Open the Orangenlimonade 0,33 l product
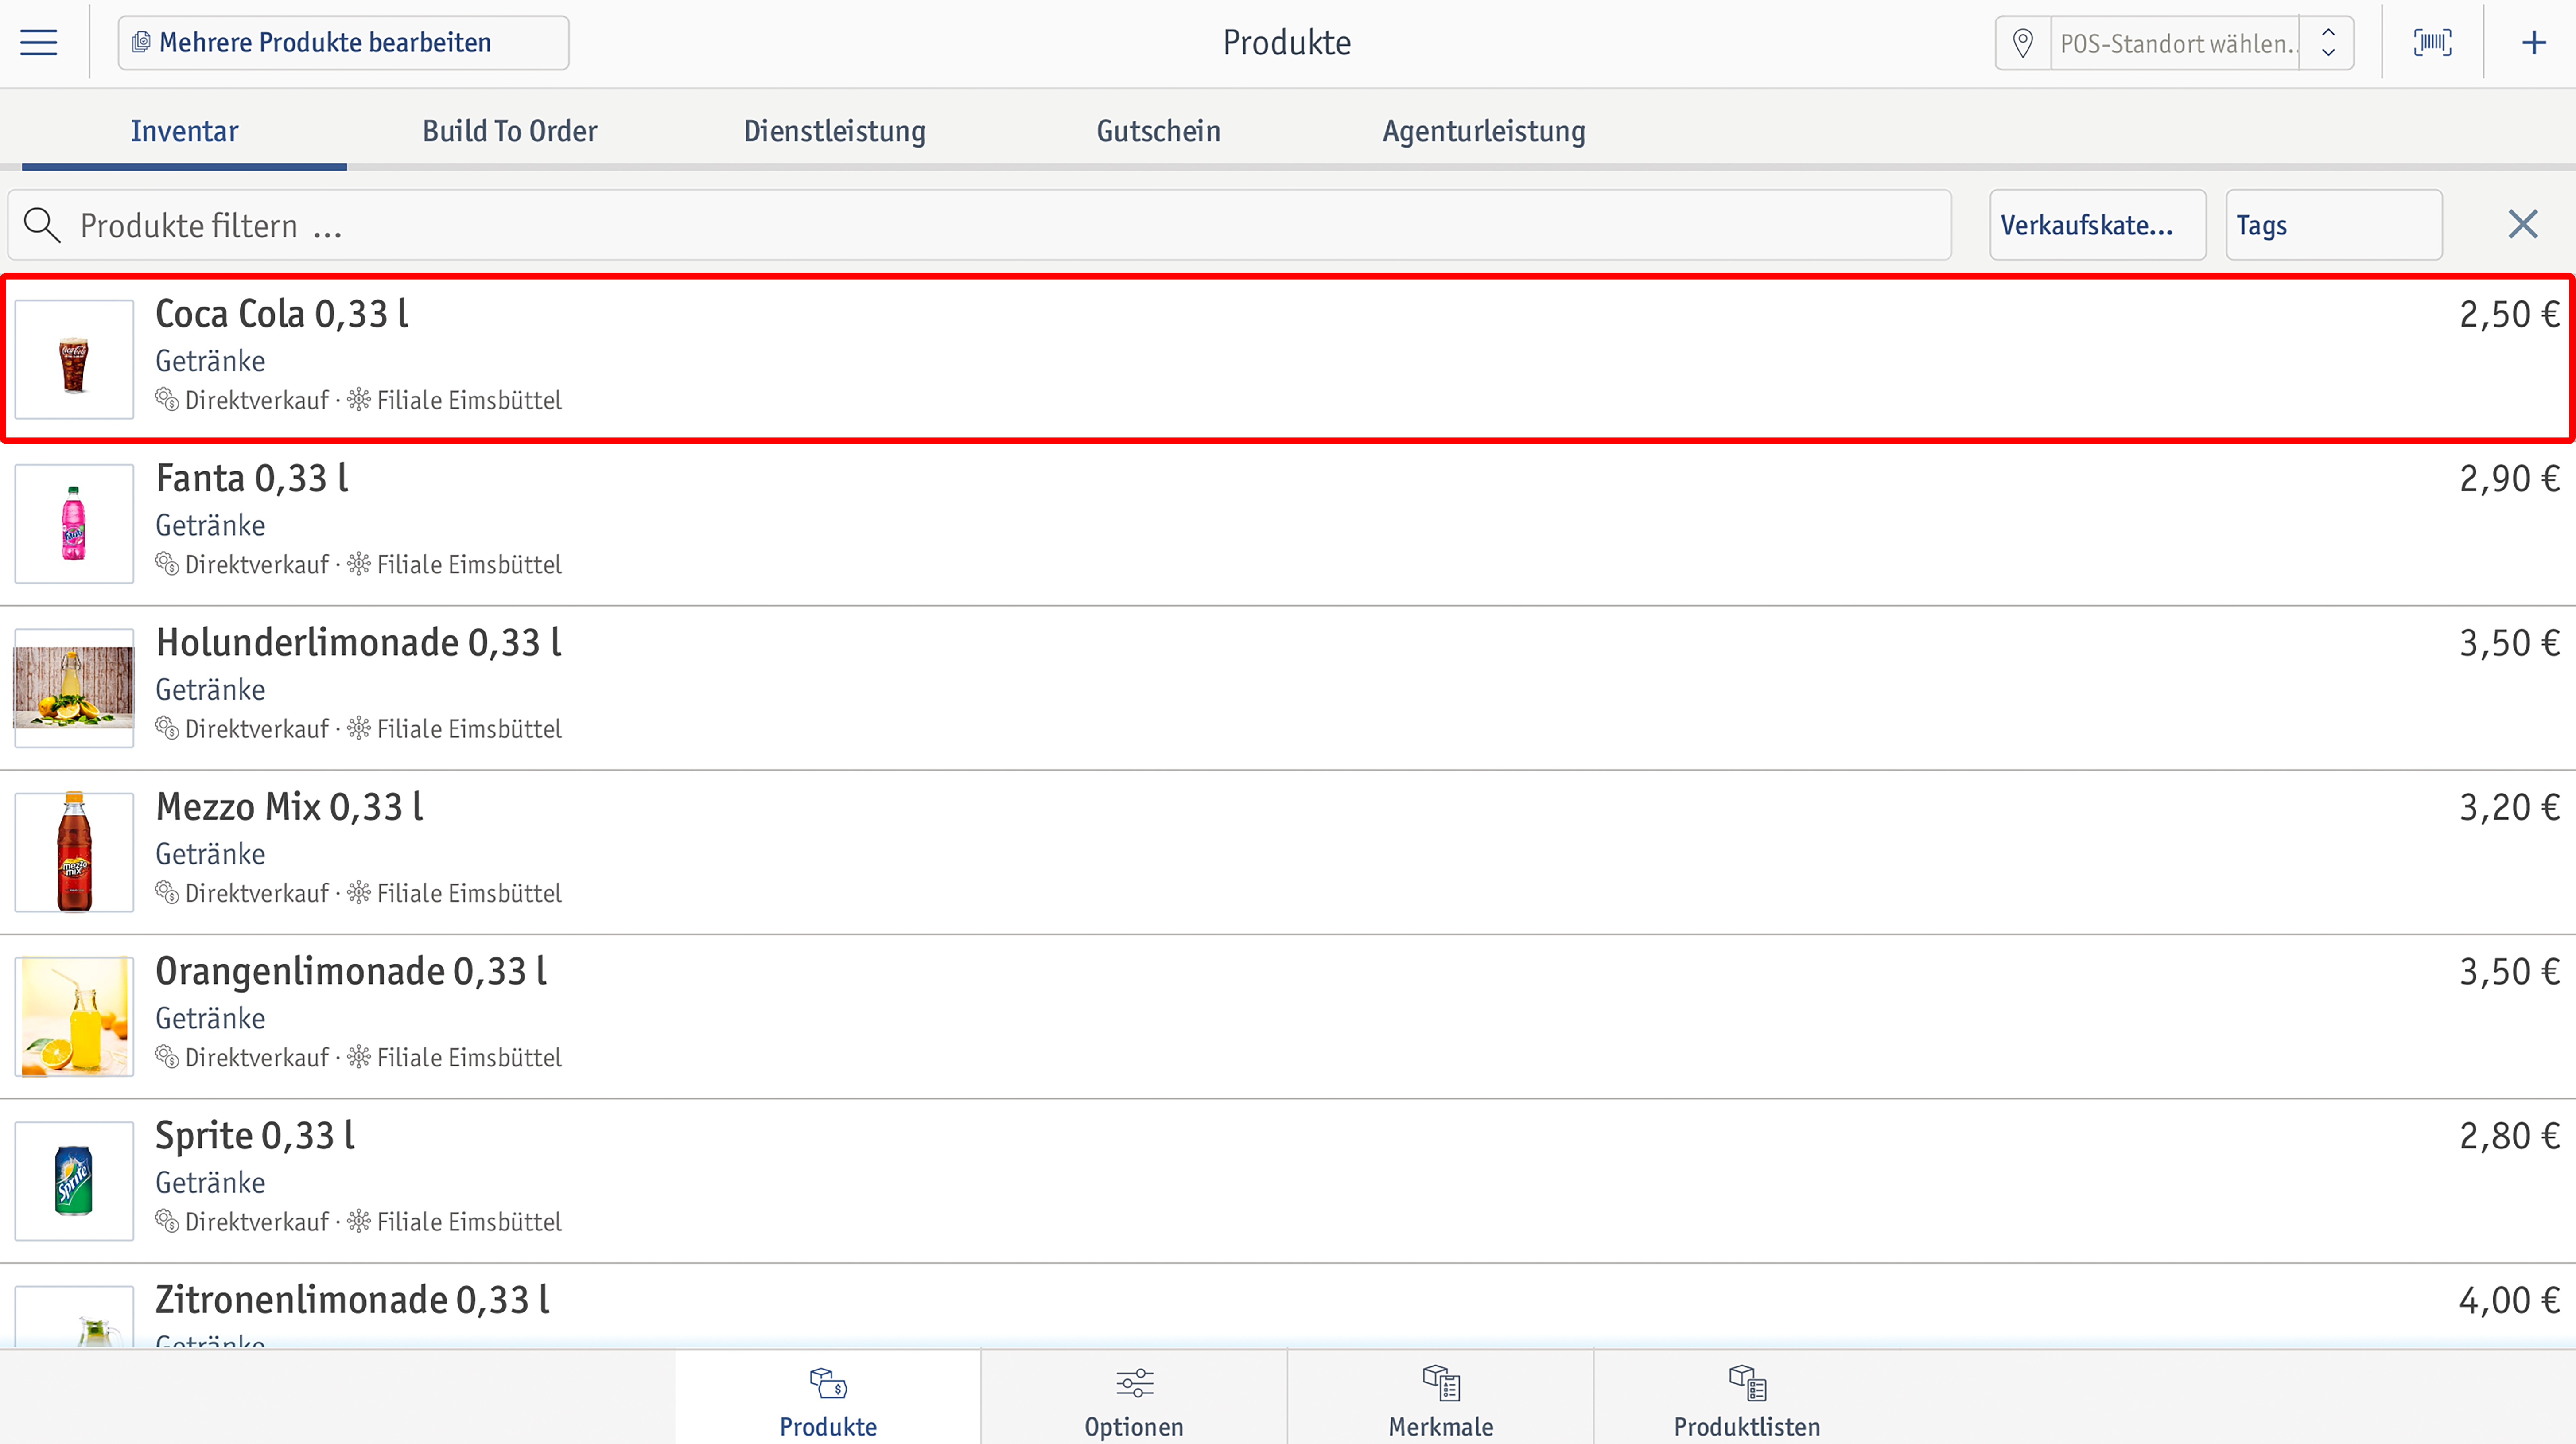Image resolution: width=2576 pixels, height=1444 pixels. (1288, 1016)
